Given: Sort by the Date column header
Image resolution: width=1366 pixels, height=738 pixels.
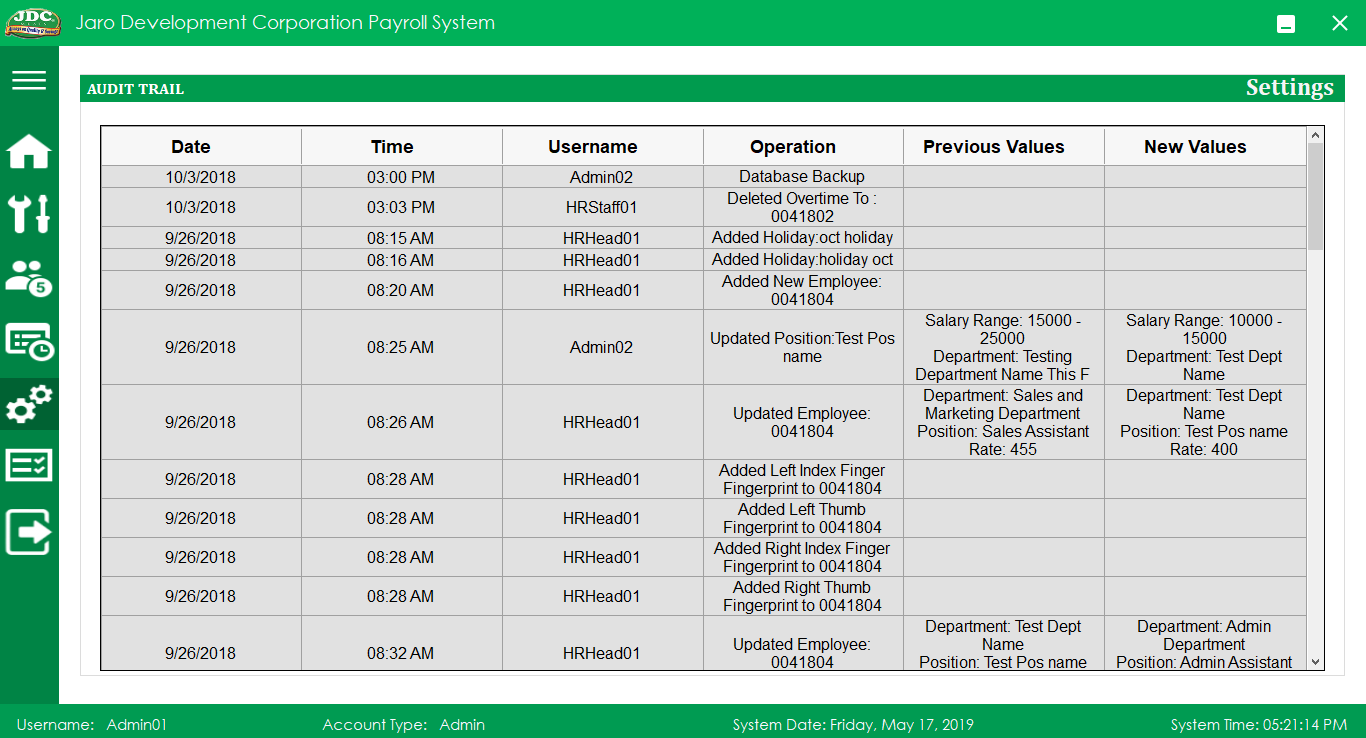Looking at the screenshot, I should click(x=190, y=146).
